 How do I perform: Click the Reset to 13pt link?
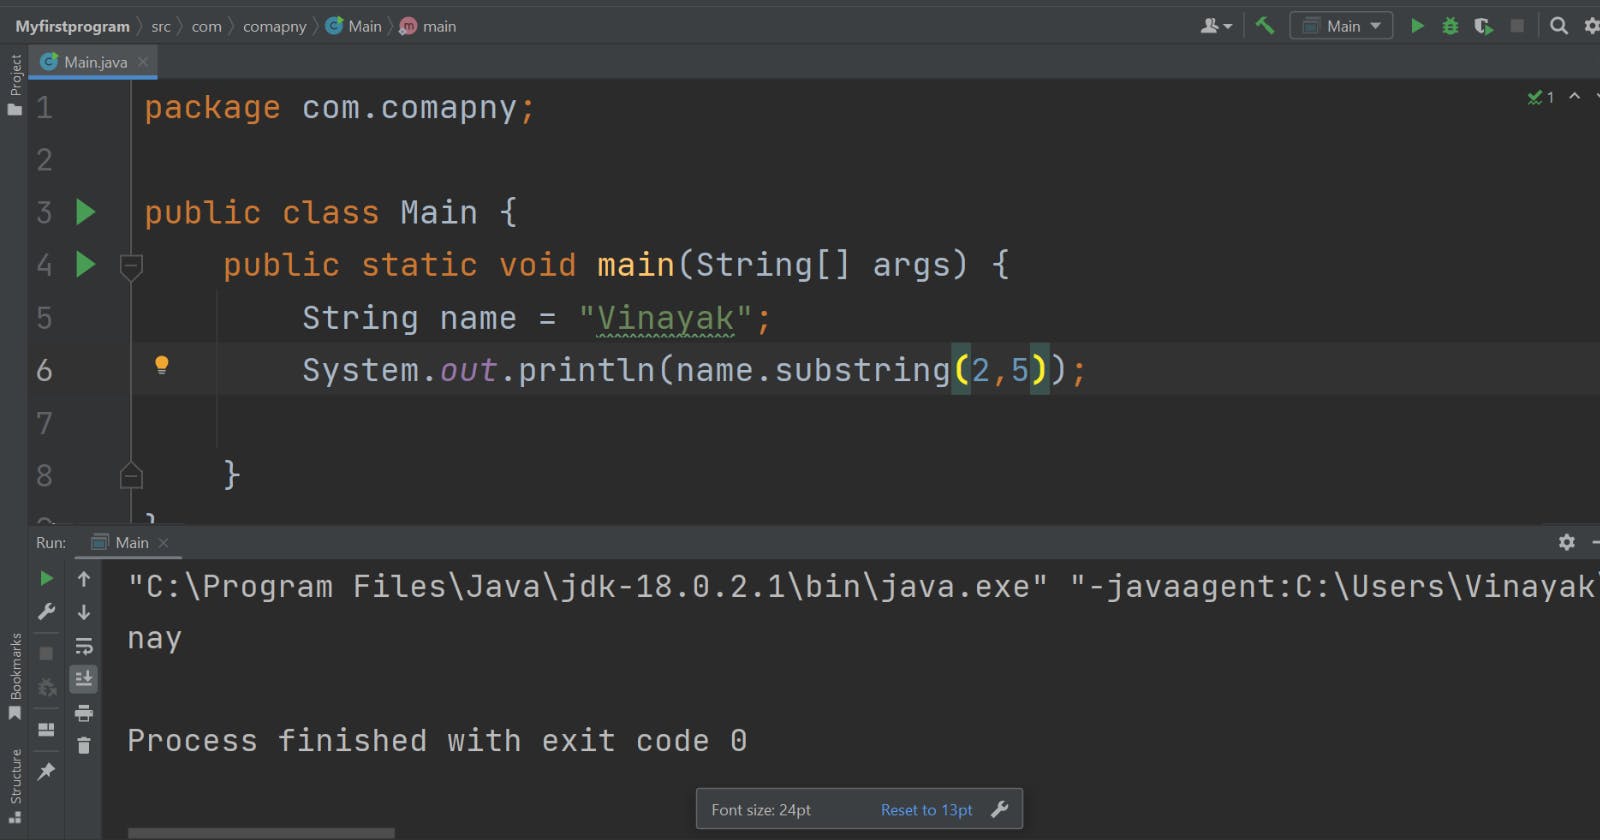click(x=926, y=810)
